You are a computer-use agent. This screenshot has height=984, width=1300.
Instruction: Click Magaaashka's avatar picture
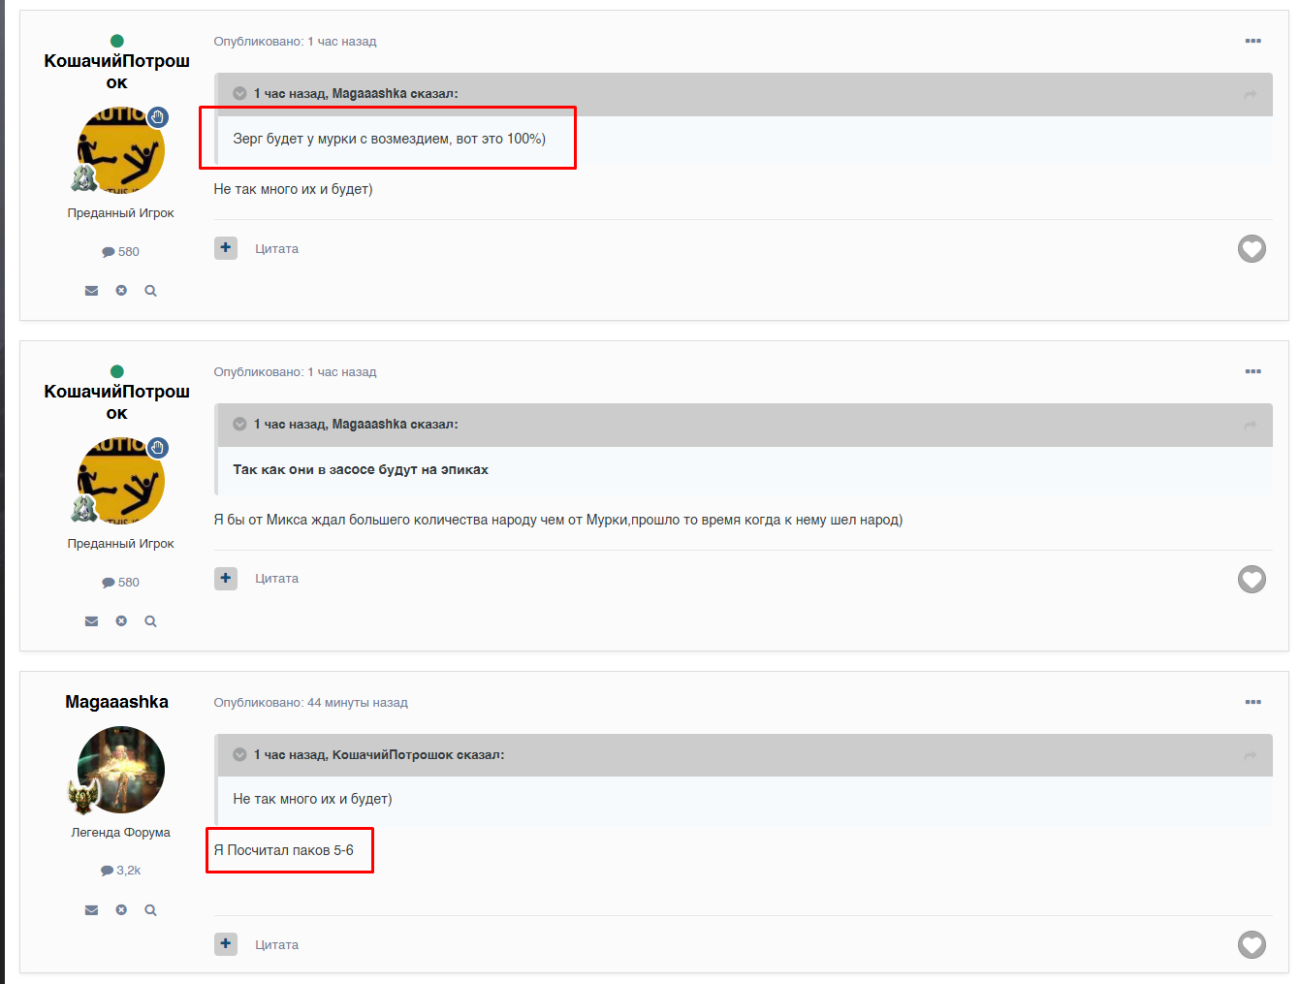(x=121, y=769)
